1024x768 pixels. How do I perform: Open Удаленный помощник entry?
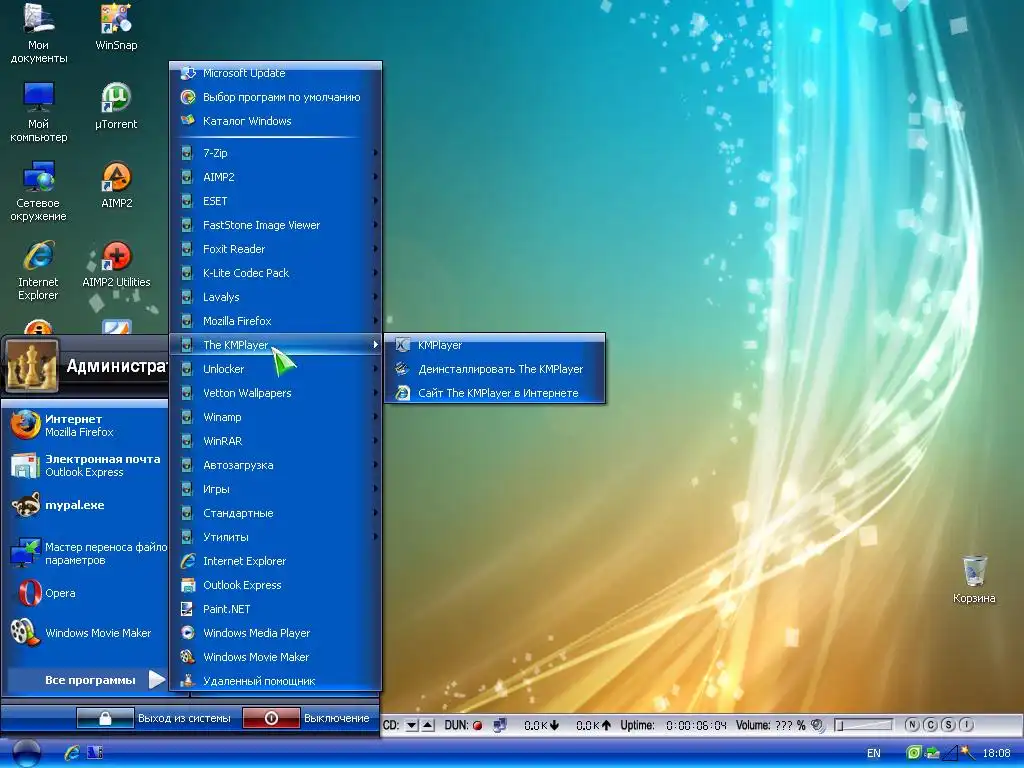[x=276, y=680]
